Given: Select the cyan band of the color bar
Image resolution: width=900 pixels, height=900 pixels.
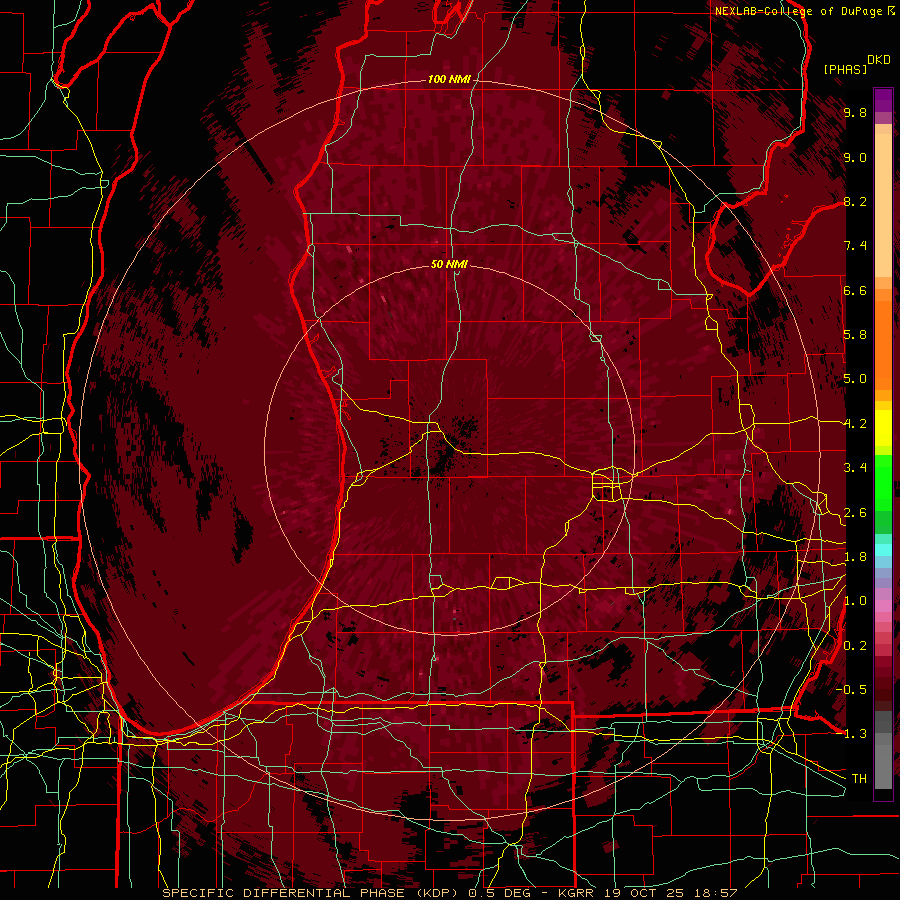Looking at the screenshot, I should tap(883, 549).
